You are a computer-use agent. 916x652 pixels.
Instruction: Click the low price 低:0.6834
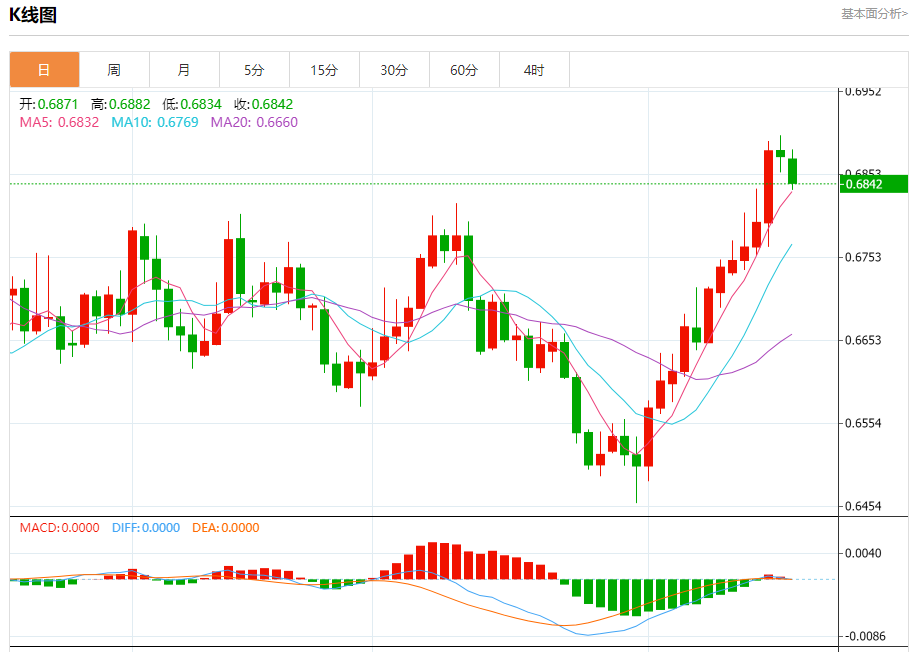pos(192,104)
